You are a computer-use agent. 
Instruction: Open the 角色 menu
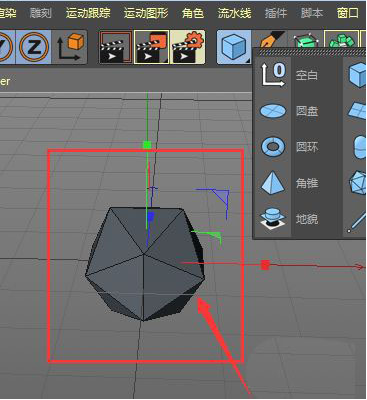click(193, 13)
